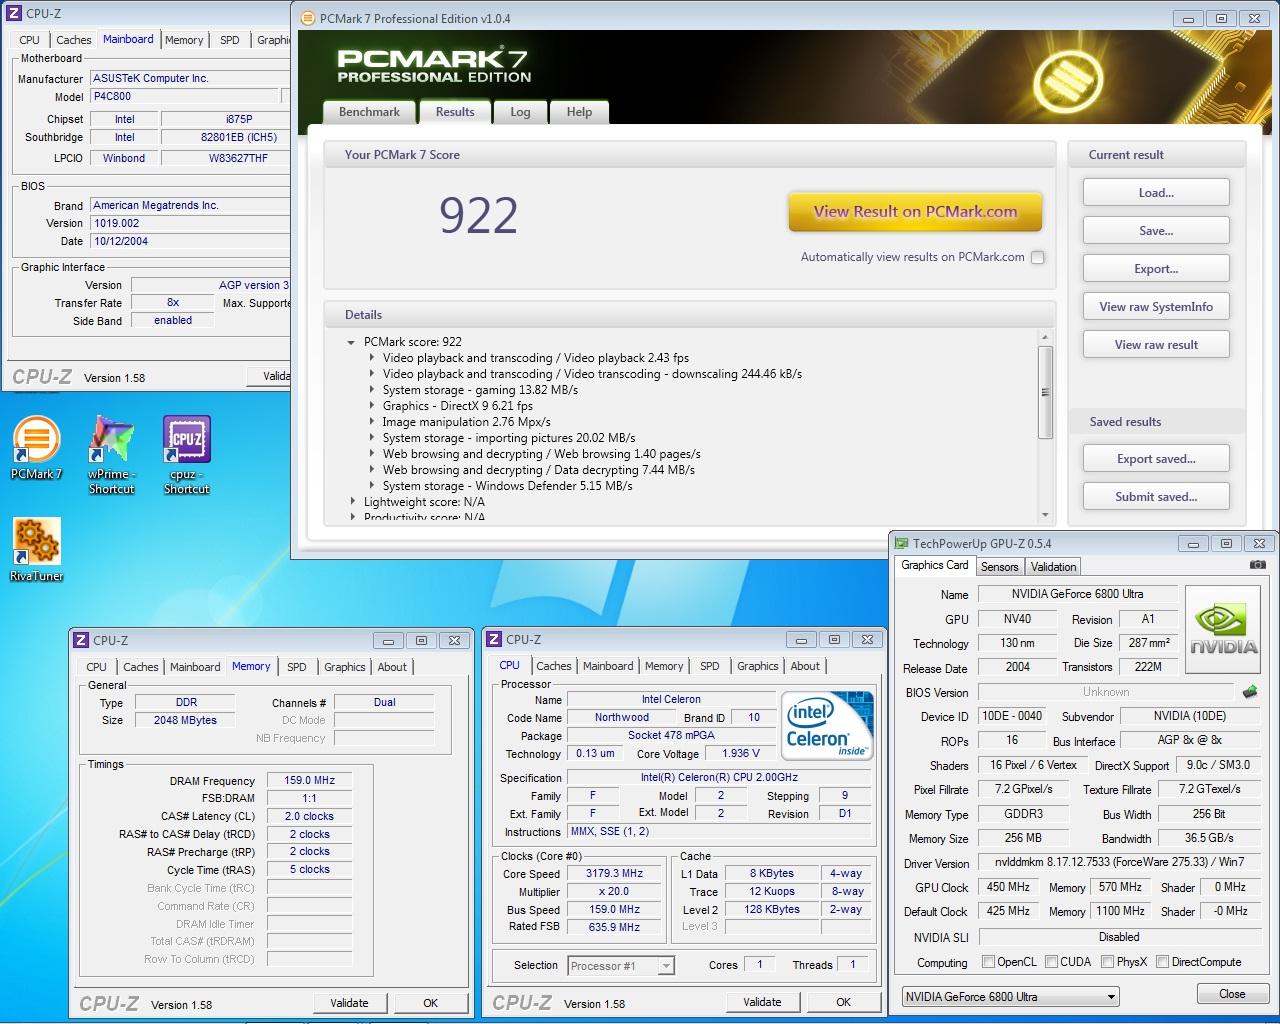This screenshot has height=1024, width=1280.
Task: Toggle the DirectCompute checkbox in GPU-Z
Action: tap(1162, 962)
